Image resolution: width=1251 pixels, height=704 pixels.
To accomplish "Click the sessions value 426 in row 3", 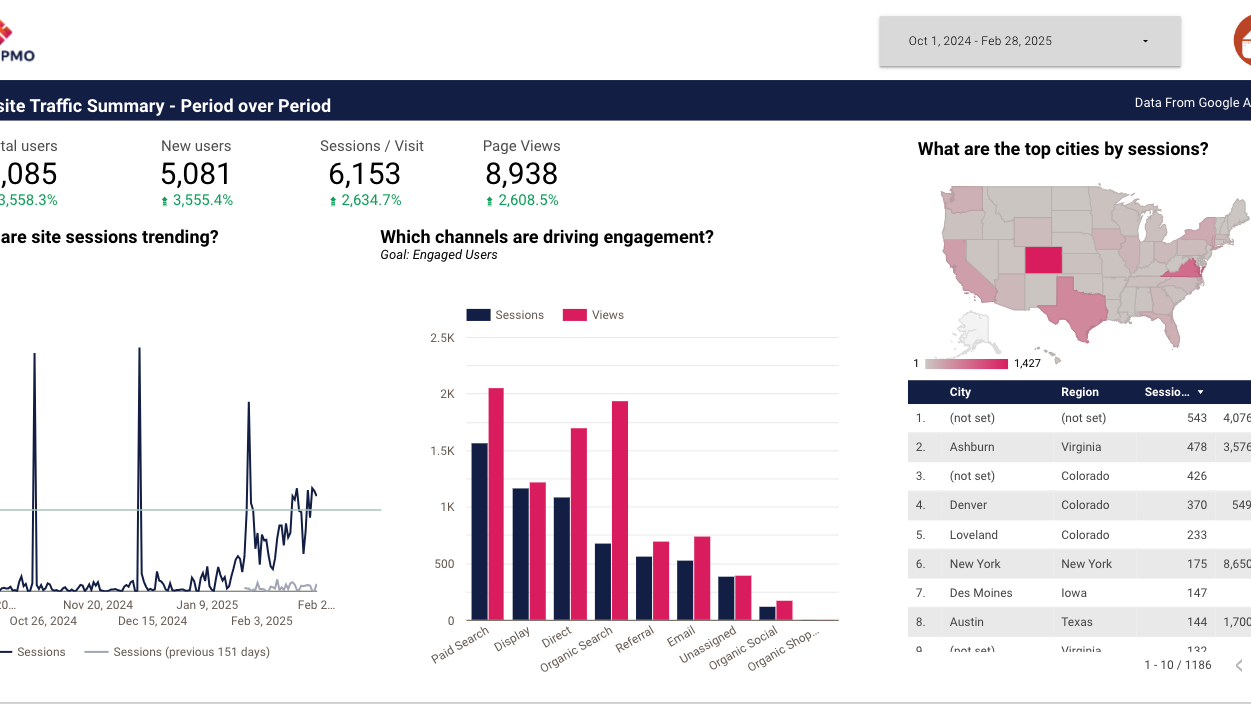I will 1197,476.
